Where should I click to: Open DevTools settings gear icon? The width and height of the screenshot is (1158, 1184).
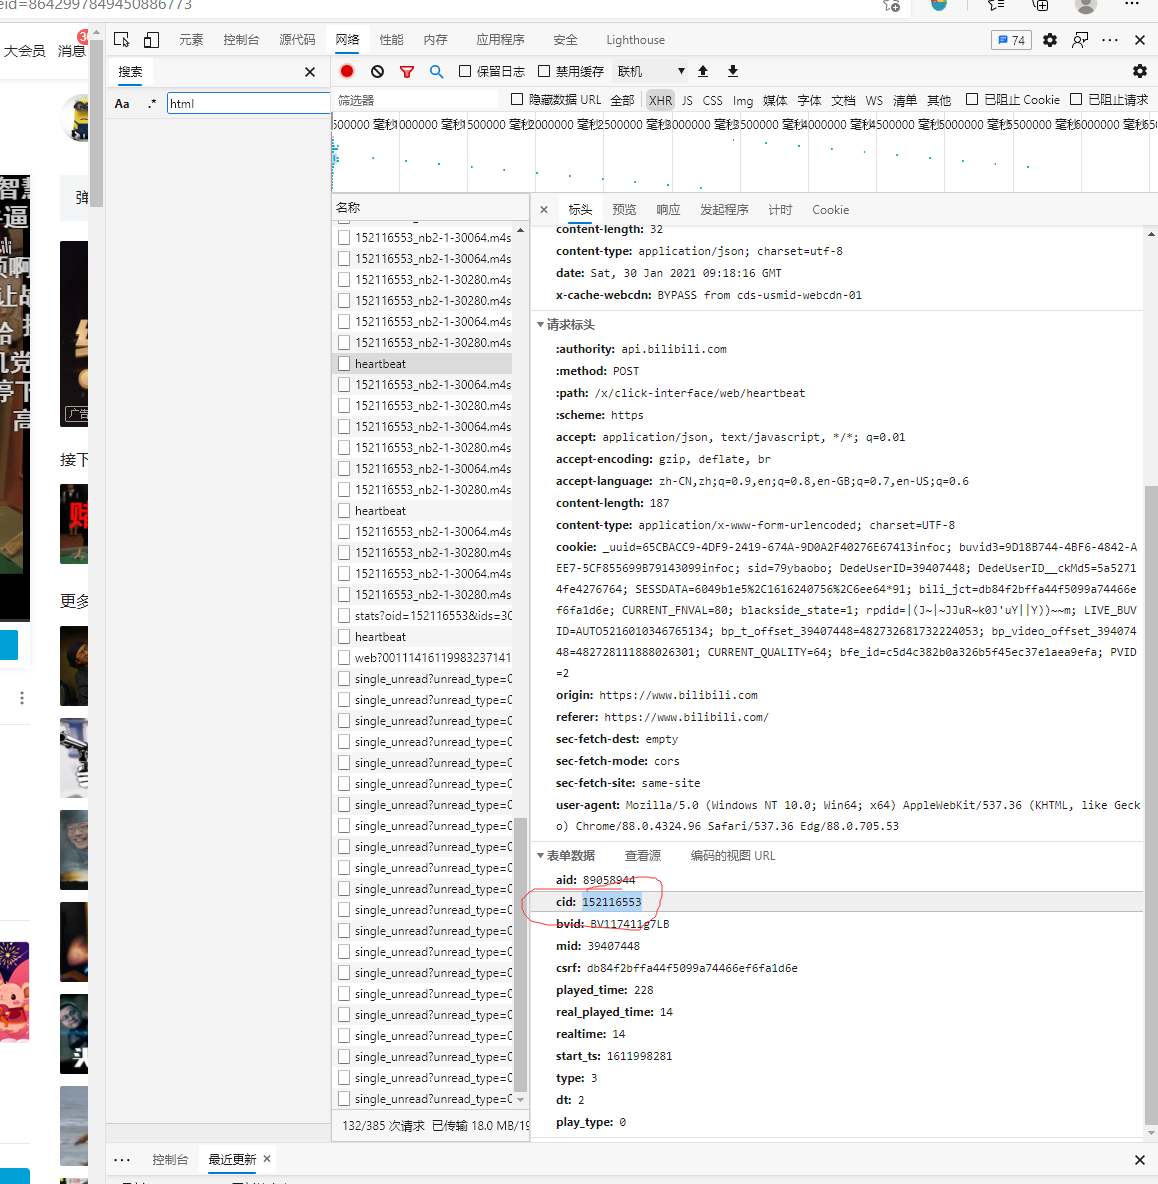tap(1050, 40)
